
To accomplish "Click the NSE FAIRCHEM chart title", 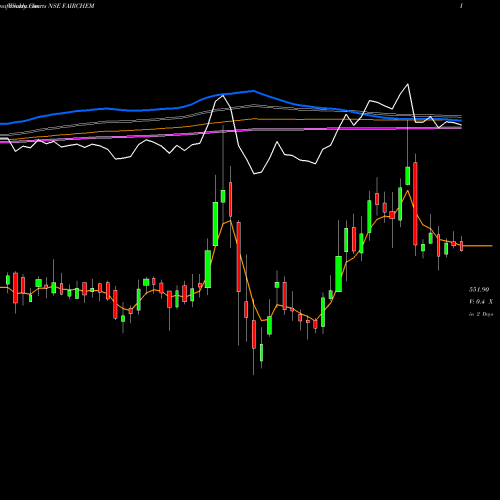I will pyautogui.click(x=71, y=6).
